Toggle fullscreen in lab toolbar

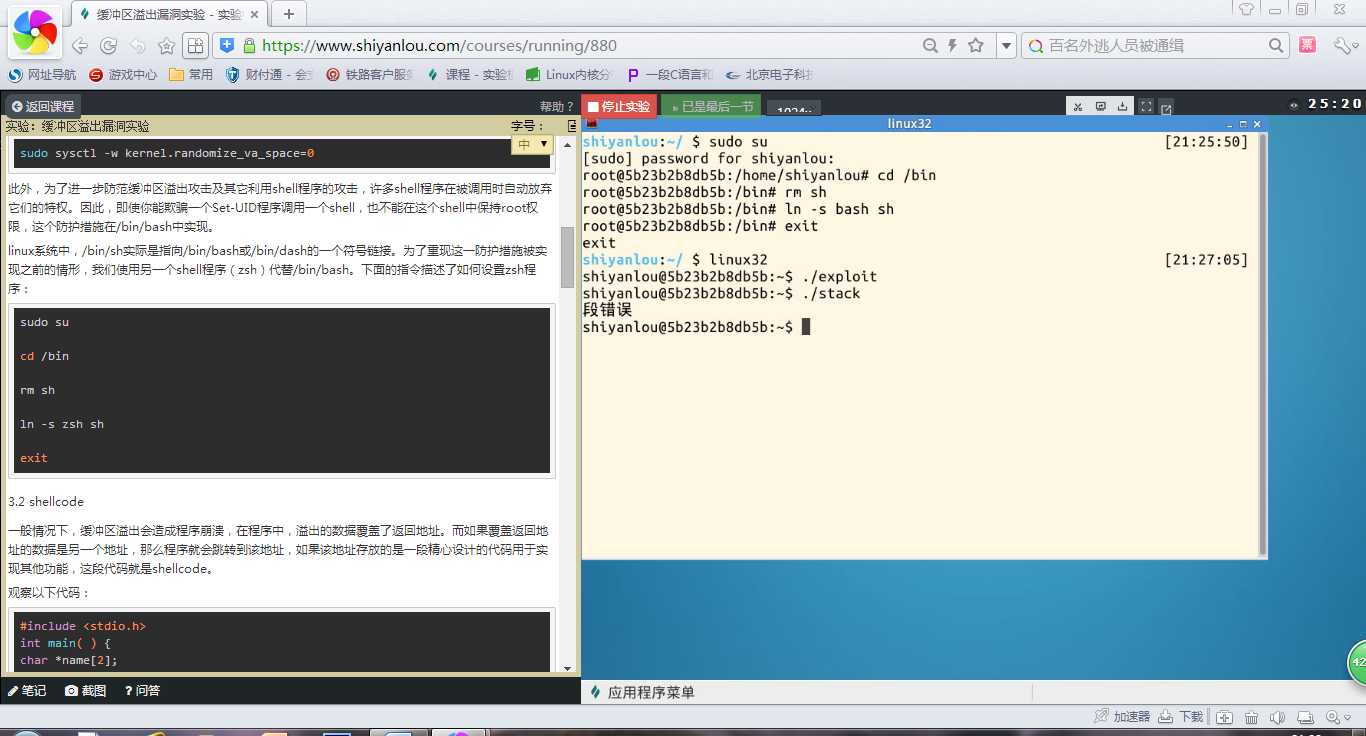coord(1147,106)
